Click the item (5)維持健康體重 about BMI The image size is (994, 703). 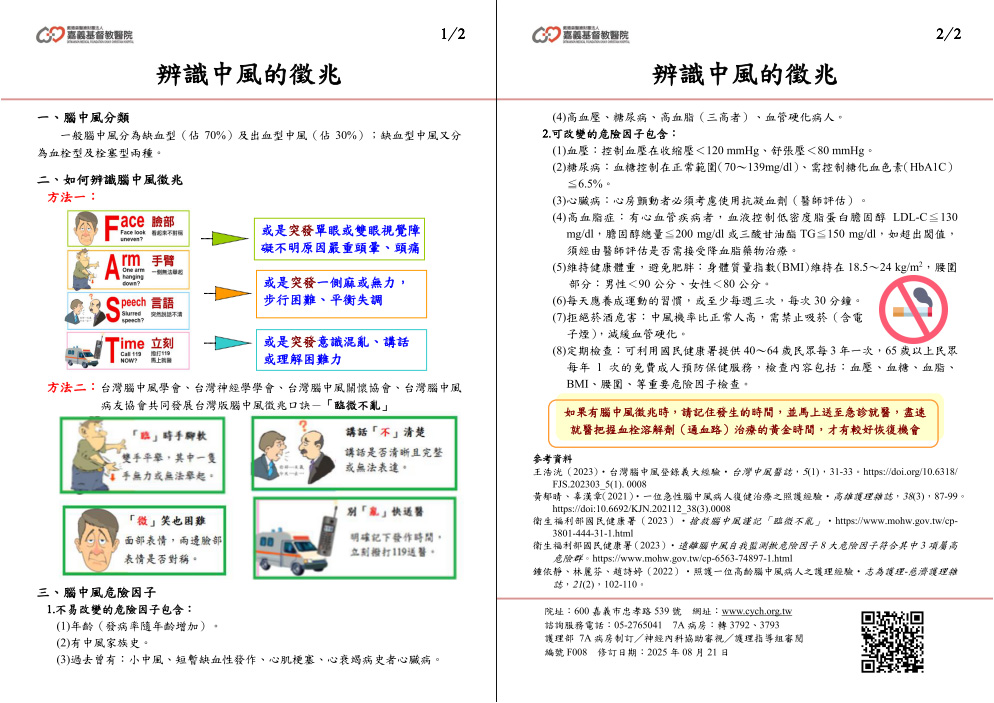754,275
